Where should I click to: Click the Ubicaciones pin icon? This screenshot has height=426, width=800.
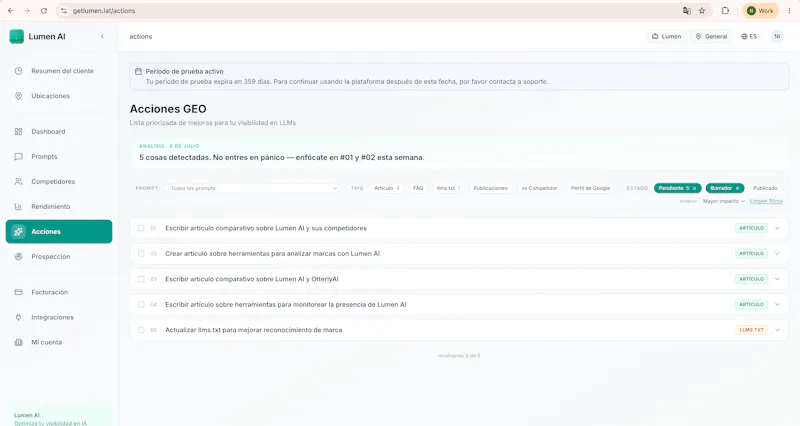[18, 96]
